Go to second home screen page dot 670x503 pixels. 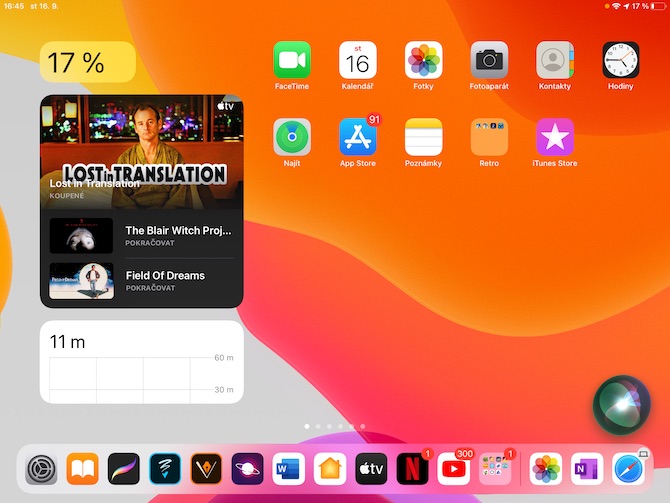(x=318, y=427)
